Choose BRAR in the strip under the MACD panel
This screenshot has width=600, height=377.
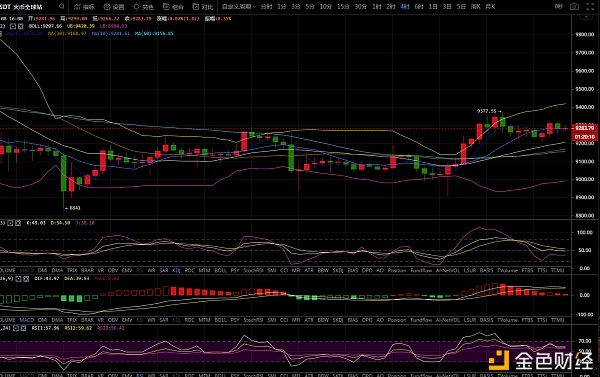[x=87, y=320]
